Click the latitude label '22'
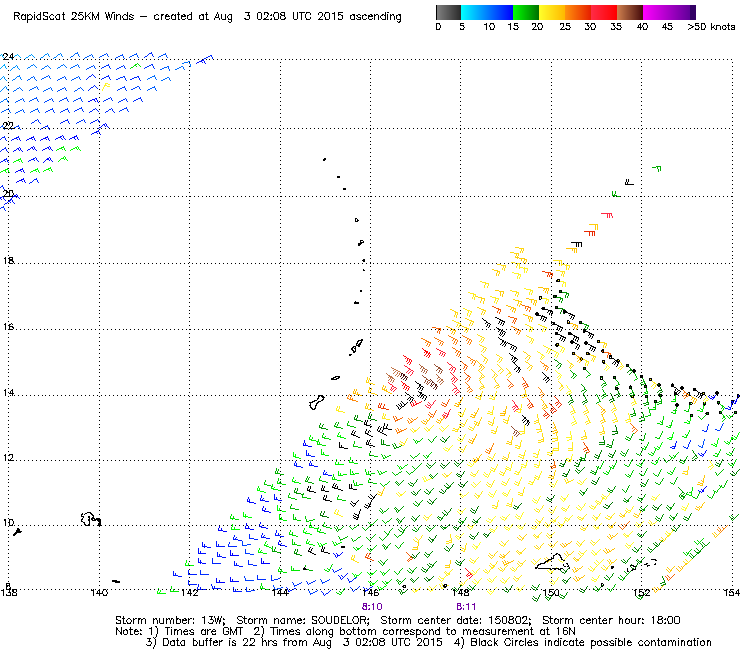 pyautogui.click(x=8, y=126)
